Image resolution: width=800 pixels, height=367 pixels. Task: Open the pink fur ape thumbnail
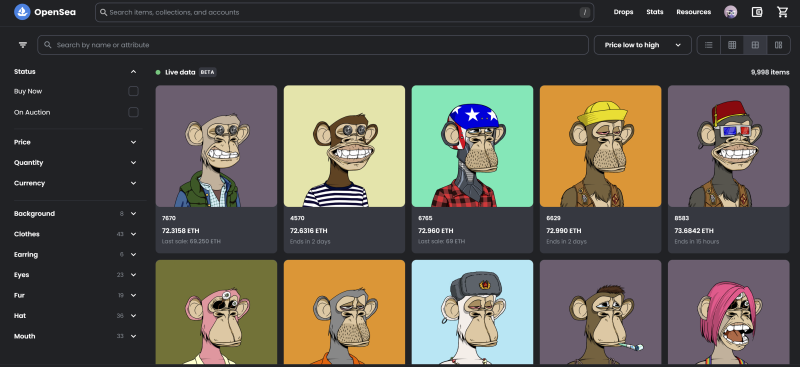coord(216,312)
